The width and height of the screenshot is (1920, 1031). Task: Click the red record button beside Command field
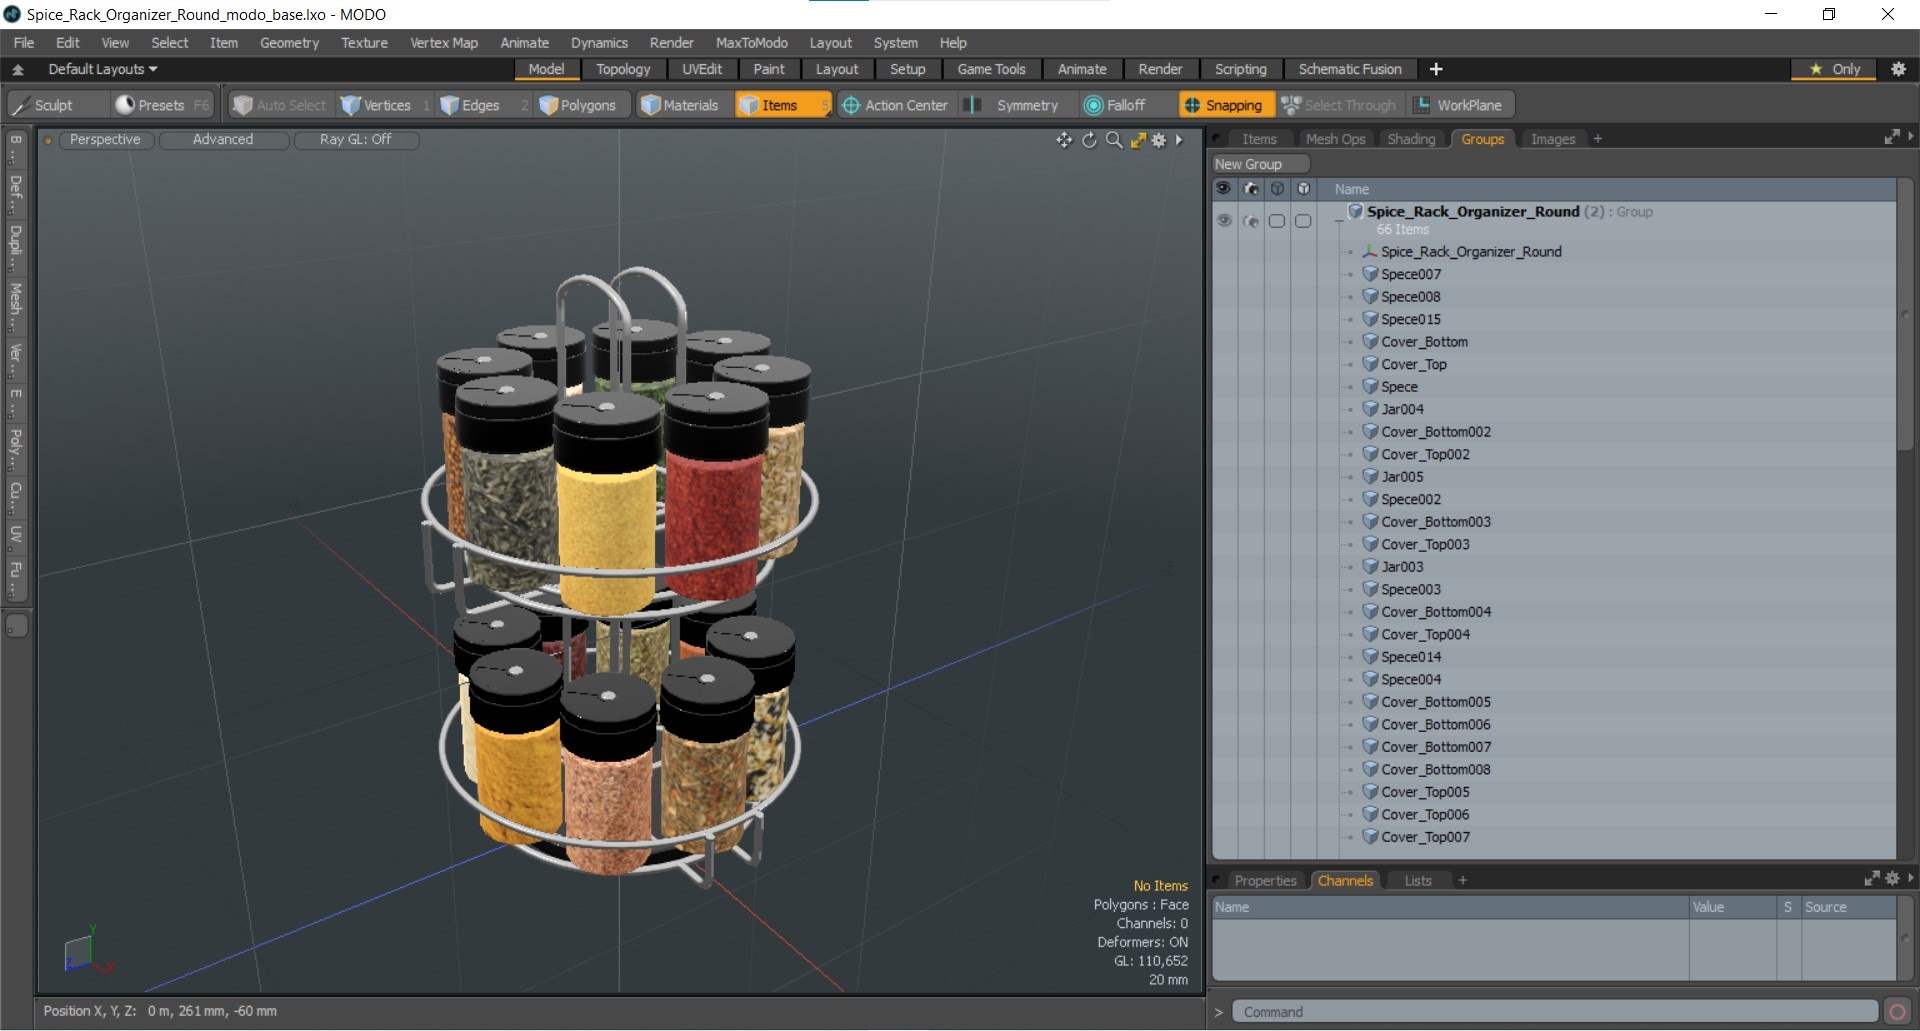tap(1897, 1012)
